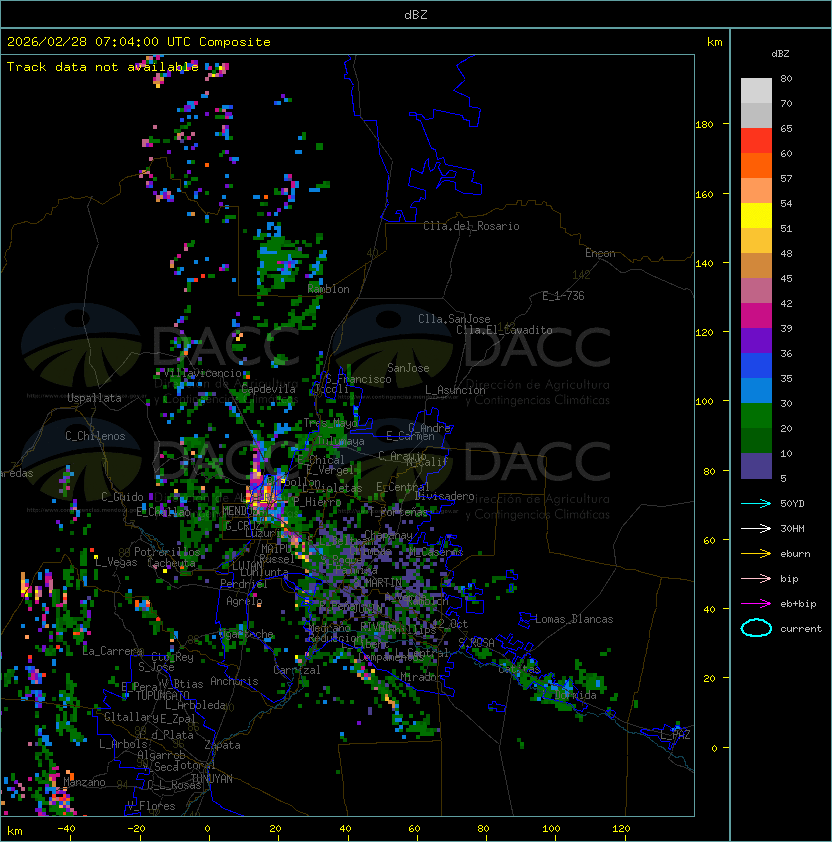
Task: Click the magenta eb+bip arrow icon
Action: [x=756, y=604]
